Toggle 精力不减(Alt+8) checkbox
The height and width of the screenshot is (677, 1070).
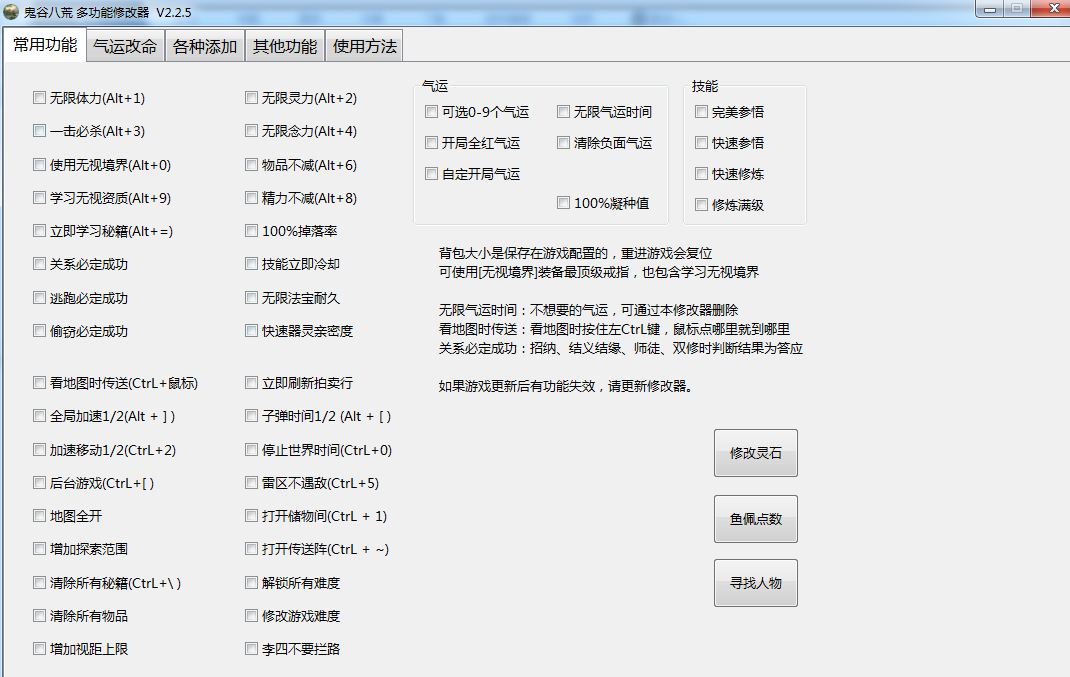point(252,197)
